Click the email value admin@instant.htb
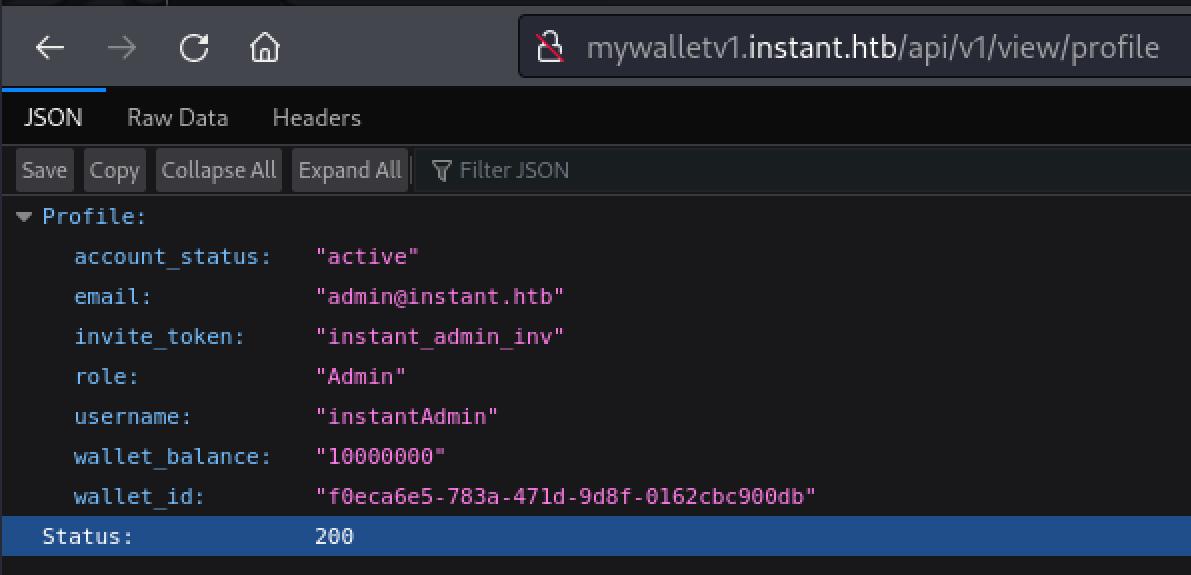The height and width of the screenshot is (575, 1191). [x=440, y=297]
